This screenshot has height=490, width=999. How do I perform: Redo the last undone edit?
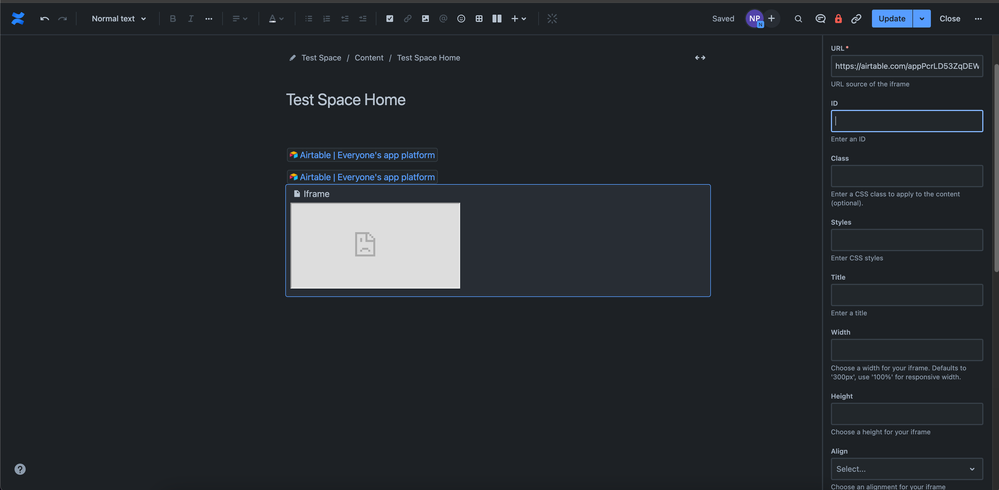[62, 18]
